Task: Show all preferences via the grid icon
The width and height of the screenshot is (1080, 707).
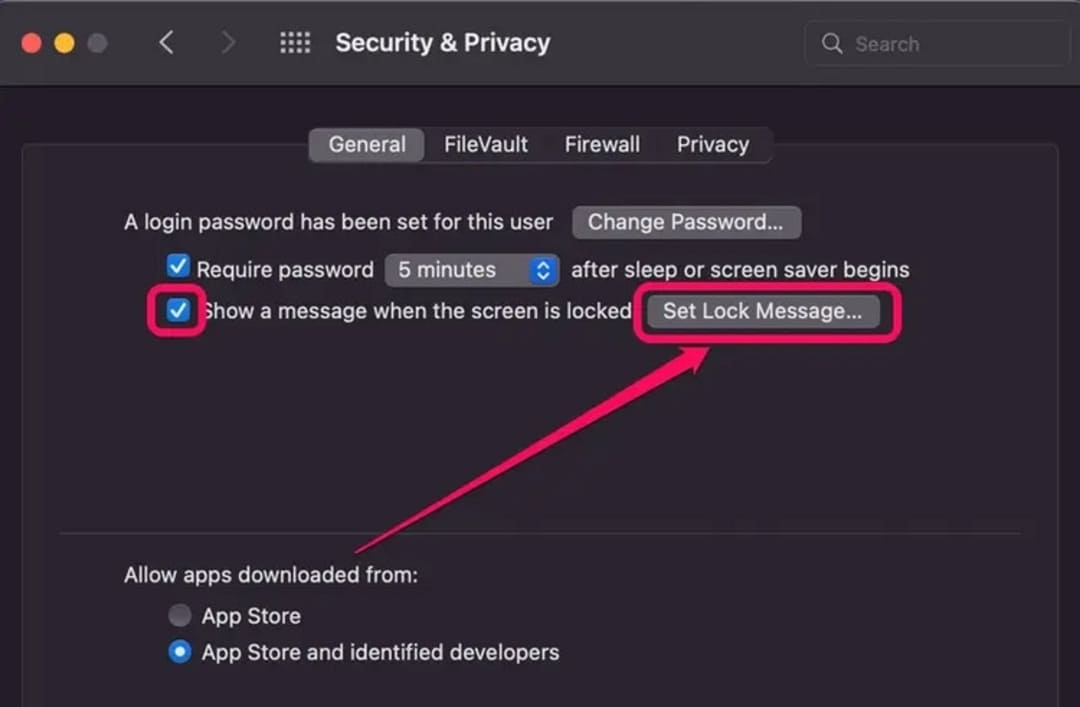Action: click(295, 43)
